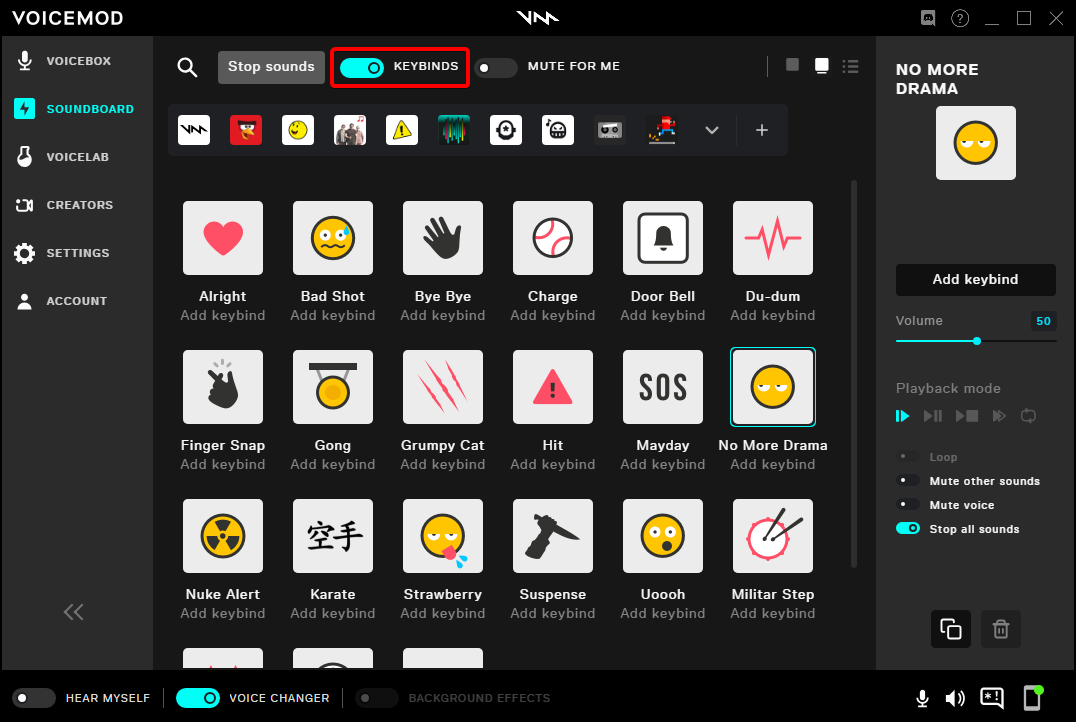The image size is (1076, 722).
Task: Open the help question mark icon
Action: (960, 18)
